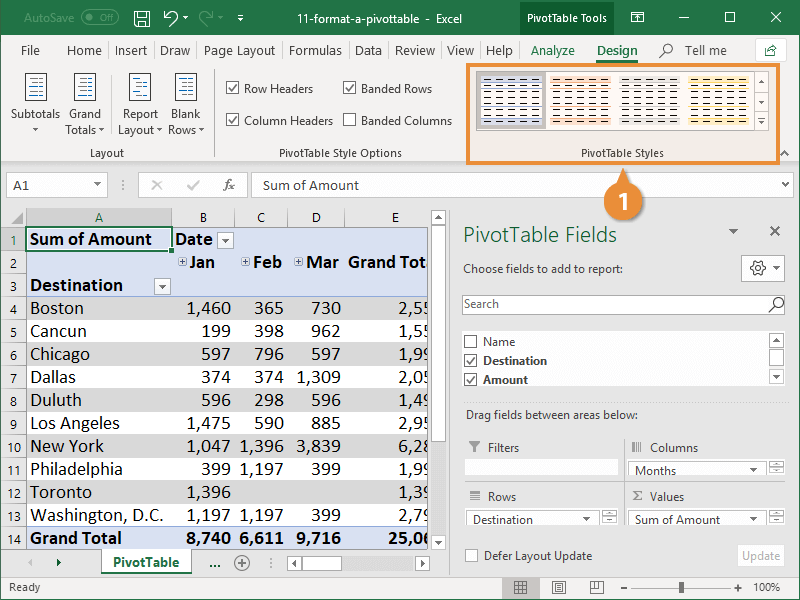This screenshot has height=600, width=800.
Task: Switch to Page Break Preview icon
Action: (596, 587)
